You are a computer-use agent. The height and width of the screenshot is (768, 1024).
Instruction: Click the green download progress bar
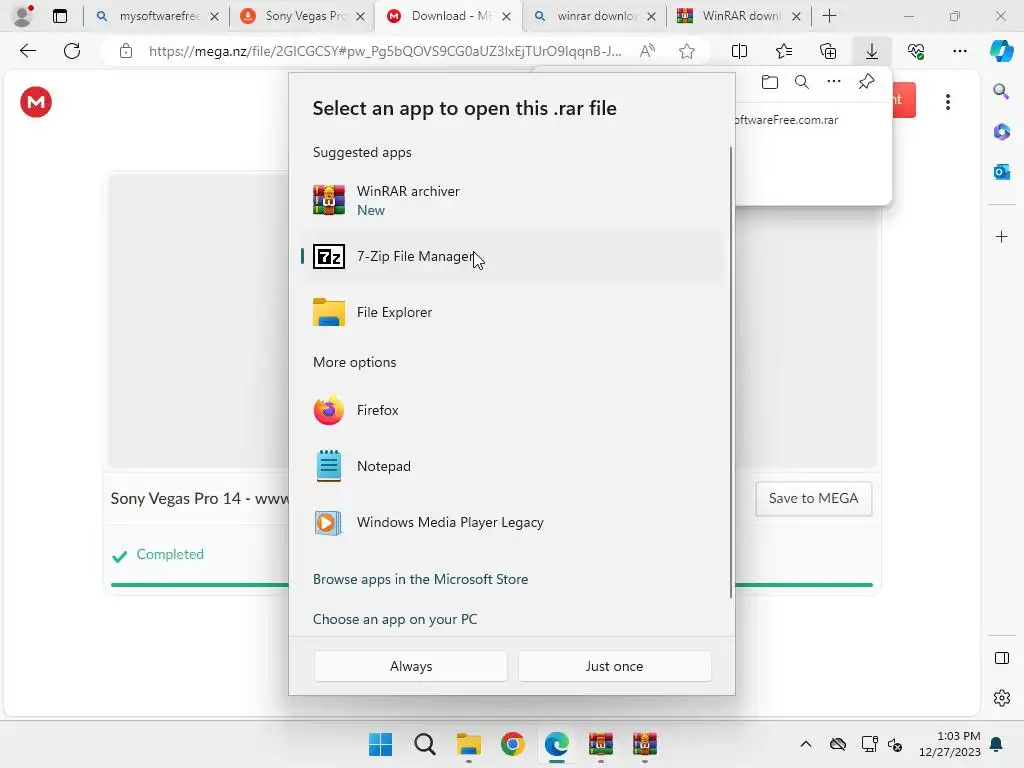click(x=492, y=584)
